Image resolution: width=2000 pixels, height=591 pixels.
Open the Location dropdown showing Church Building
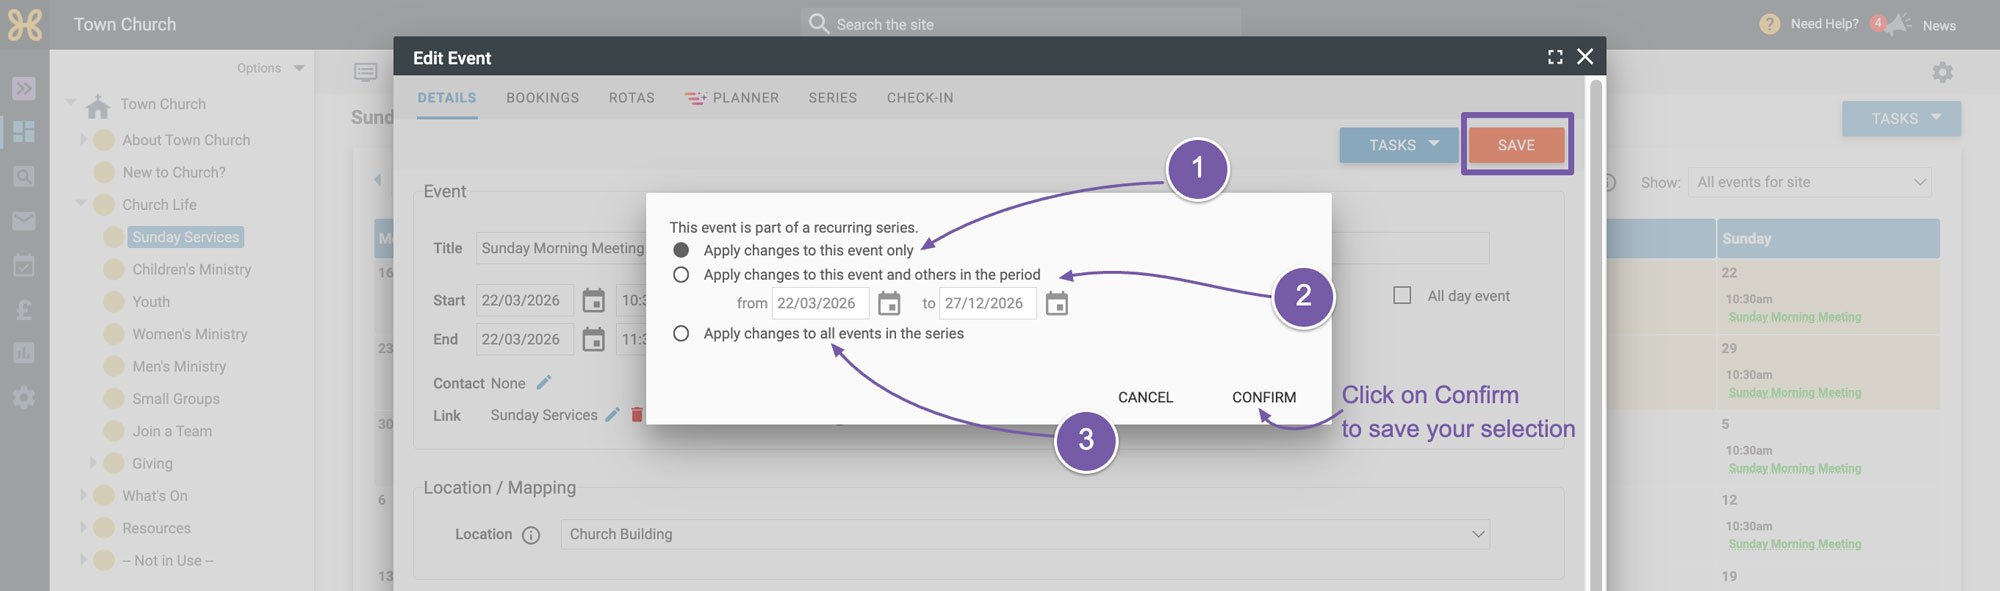pyautogui.click(x=1025, y=534)
